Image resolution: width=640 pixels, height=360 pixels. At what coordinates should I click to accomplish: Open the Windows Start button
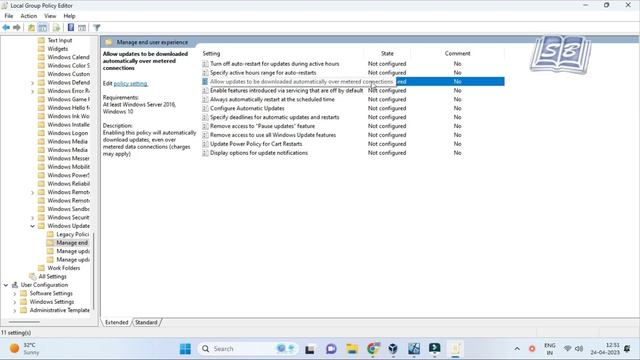(x=185, y=349)
